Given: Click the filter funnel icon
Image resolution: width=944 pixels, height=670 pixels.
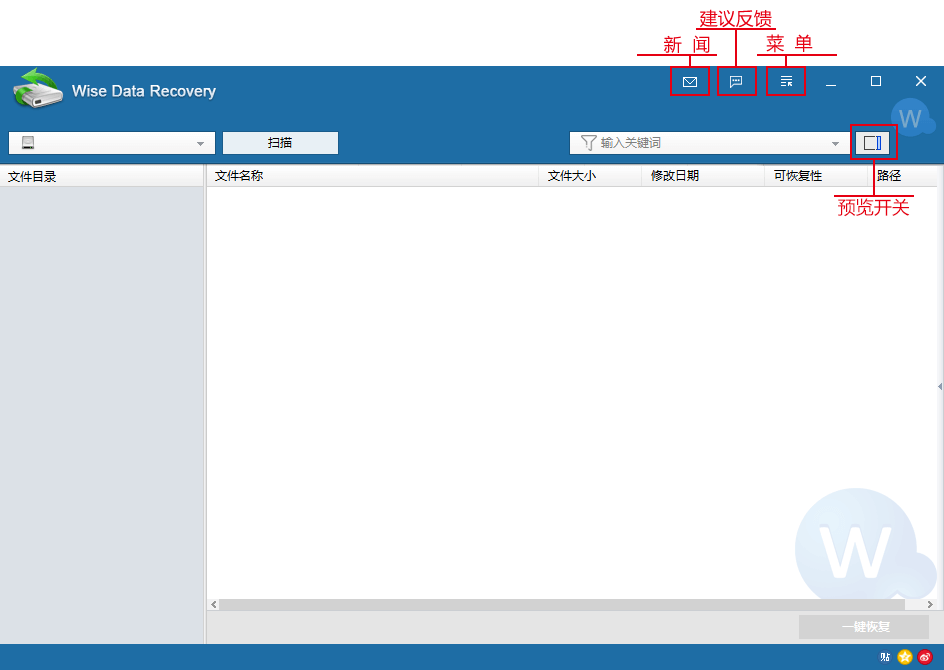Looking at the screenshot, I should 588,143.
